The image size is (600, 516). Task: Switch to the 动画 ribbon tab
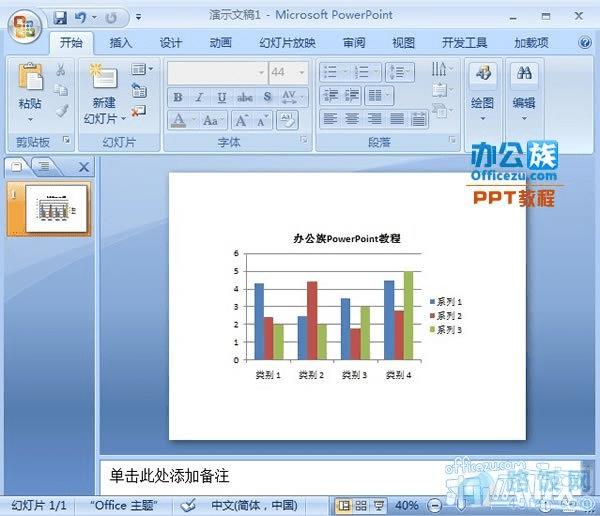click(220, 42)
